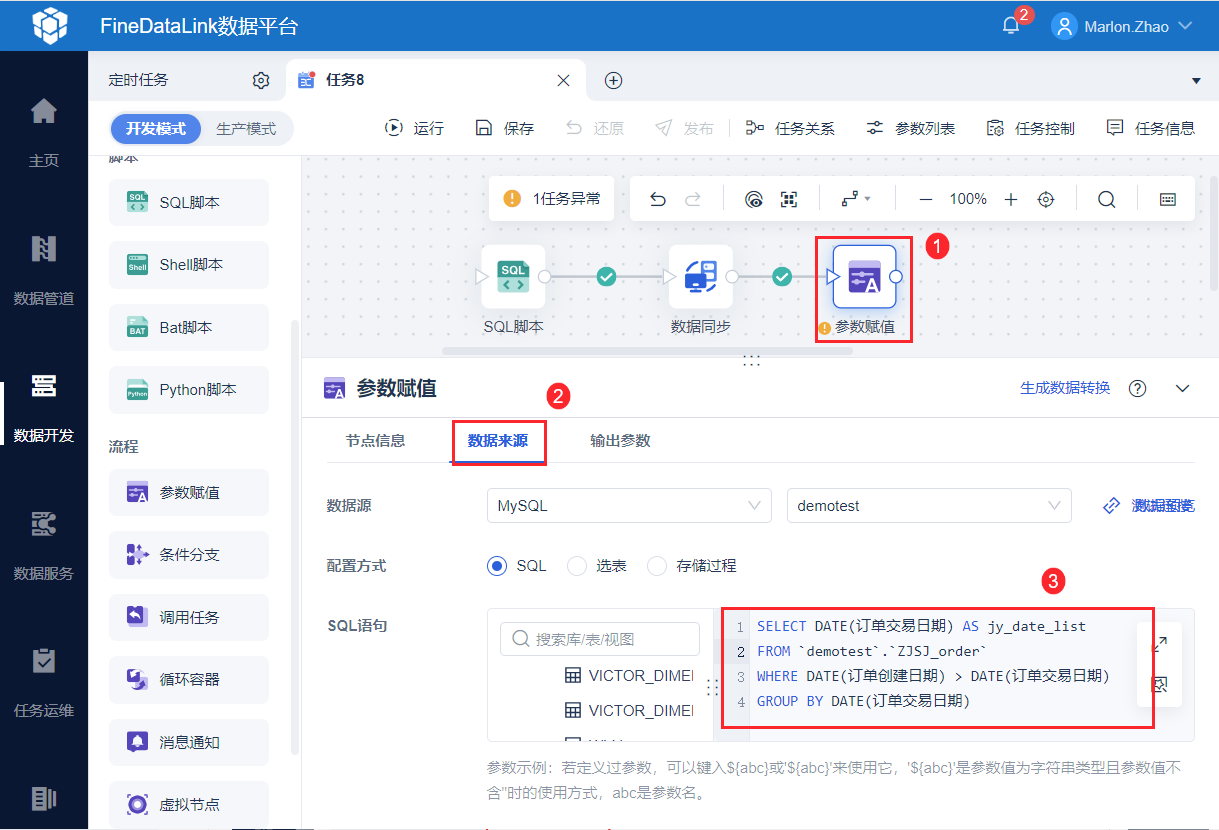Click 保存 to save the task
1219x830 pixels.
click(x=504, y=128)
